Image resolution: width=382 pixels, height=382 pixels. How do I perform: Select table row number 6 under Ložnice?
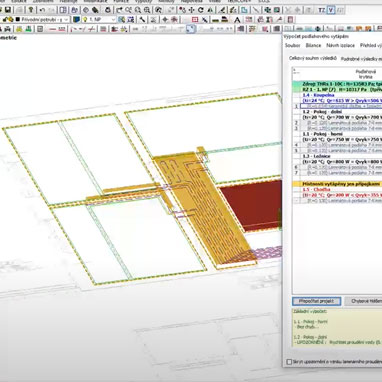[x=337, y=167]
